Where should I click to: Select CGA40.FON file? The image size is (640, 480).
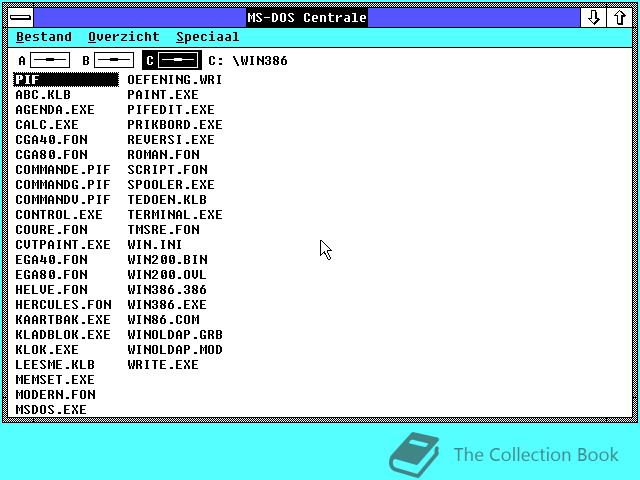[51, 140]
